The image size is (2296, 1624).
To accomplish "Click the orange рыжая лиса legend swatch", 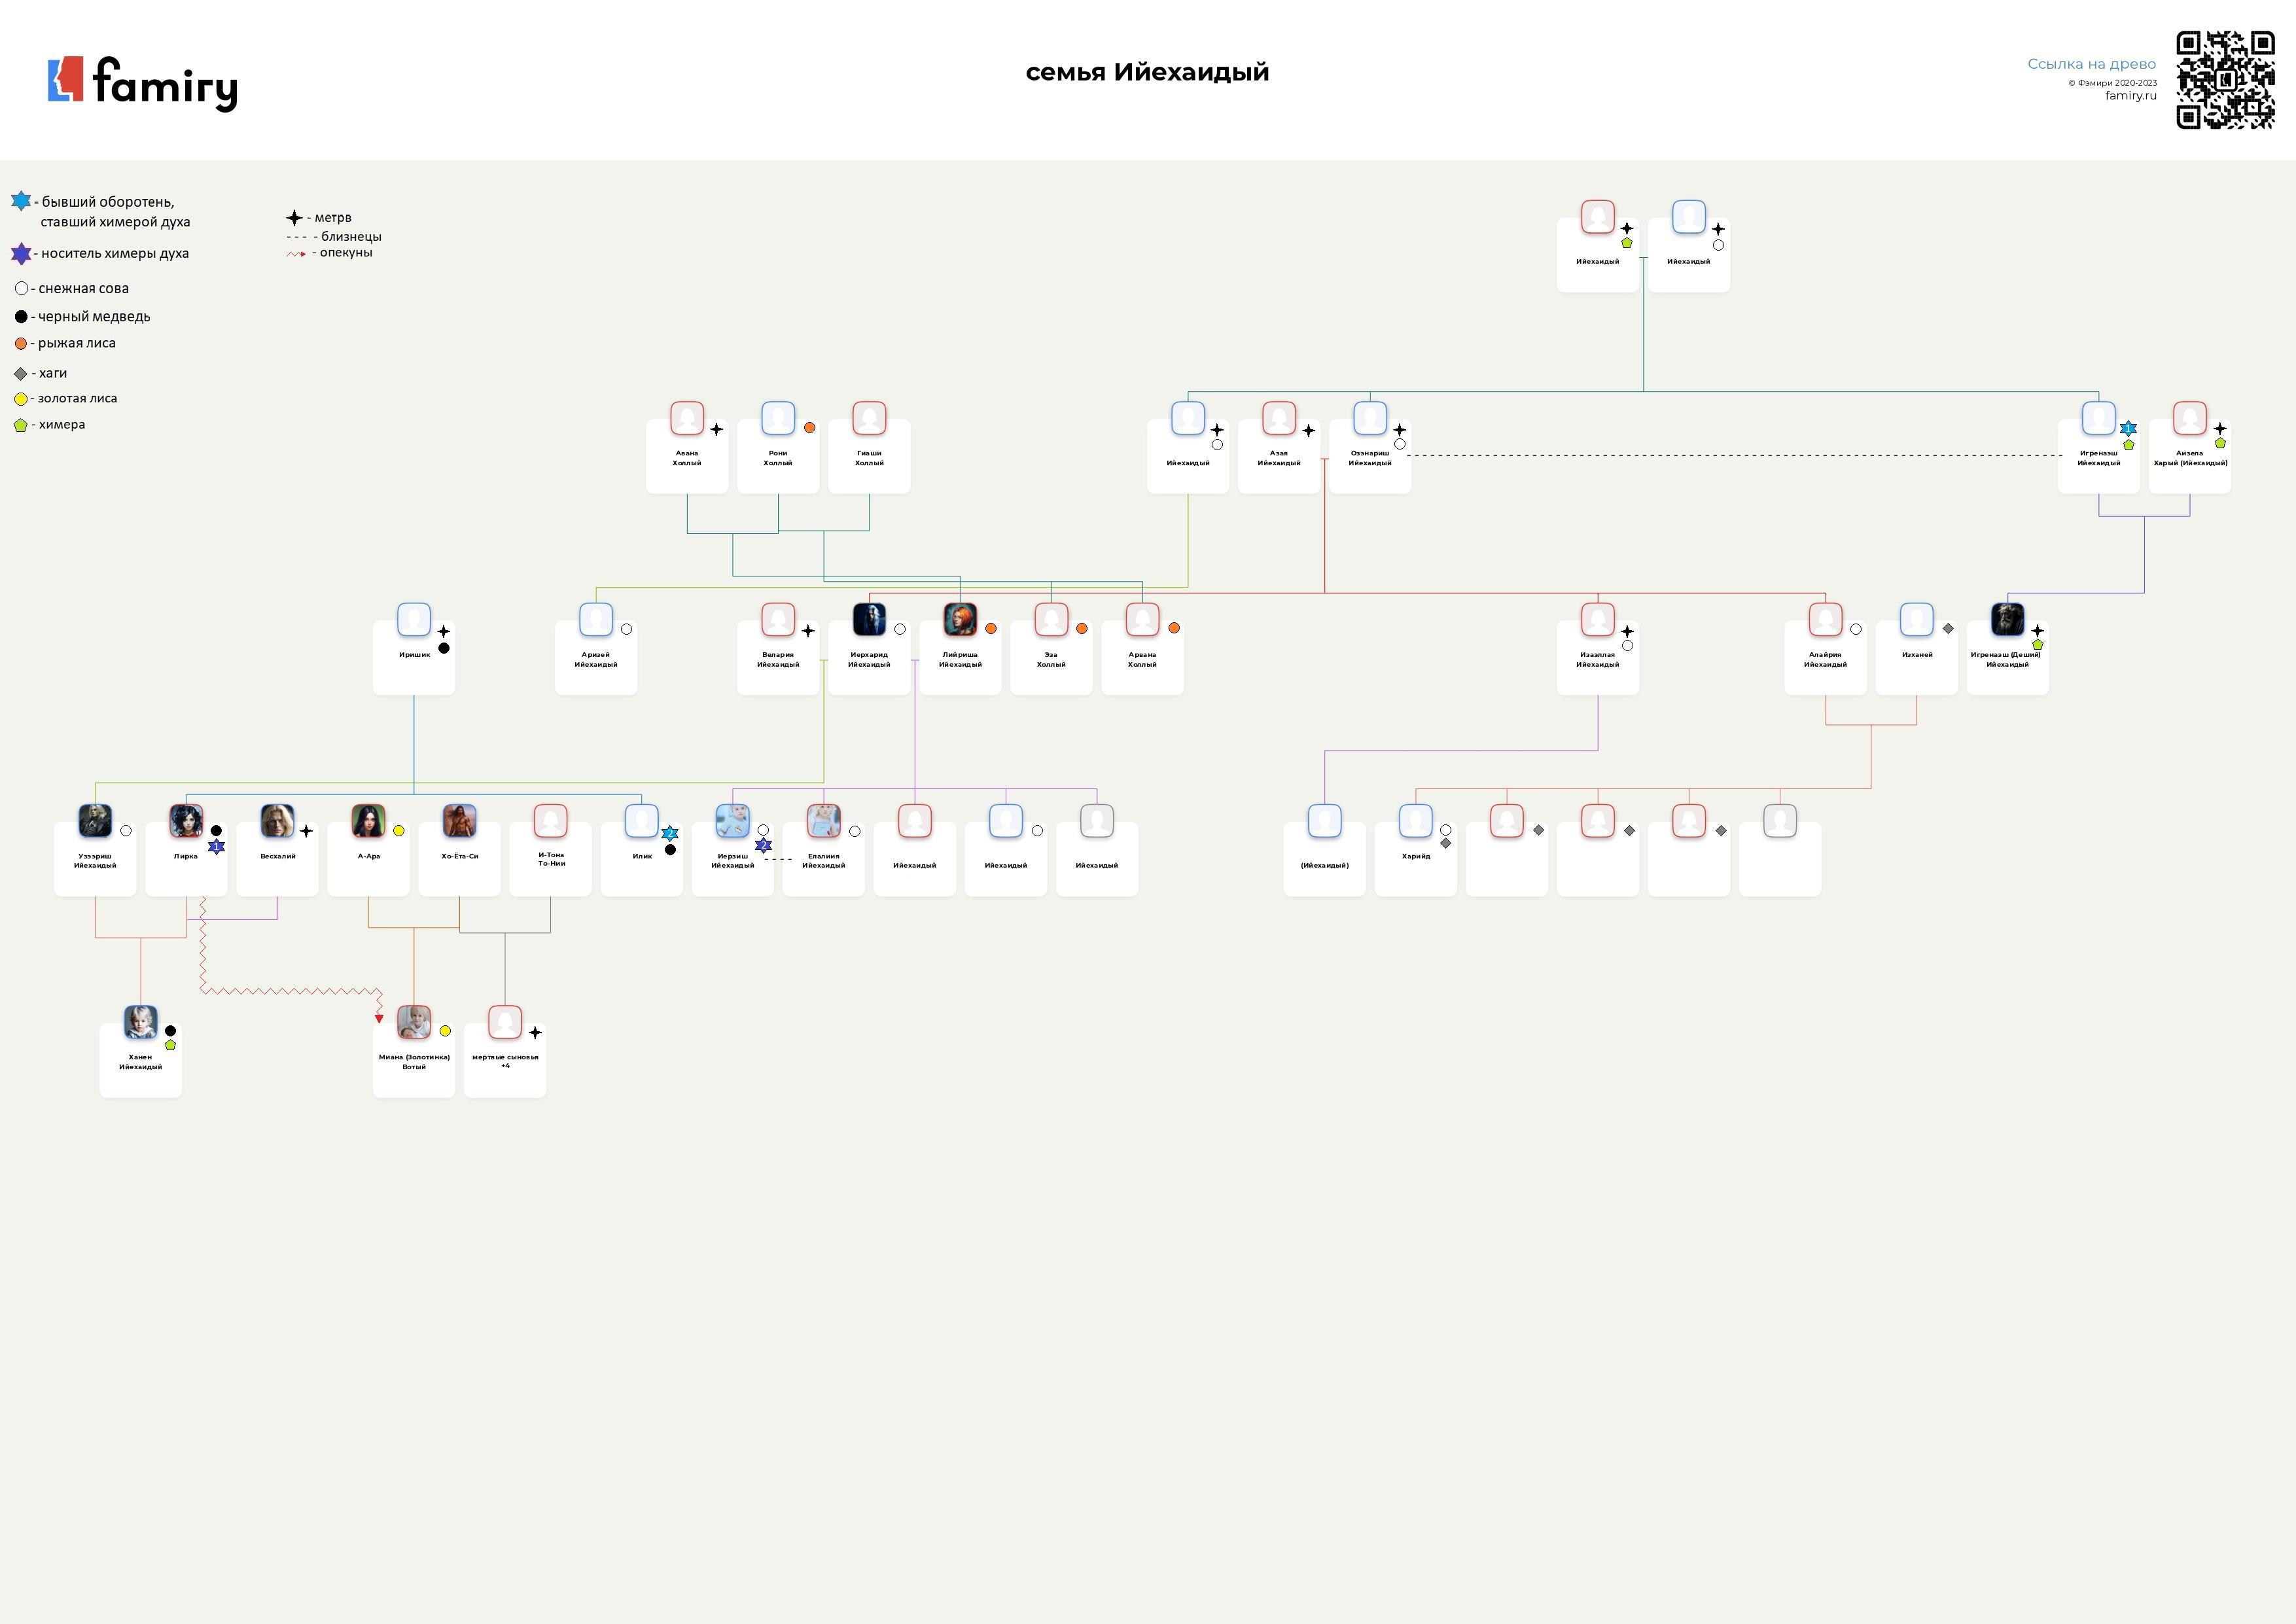I will pyautogui.click(x=21, y=344).
